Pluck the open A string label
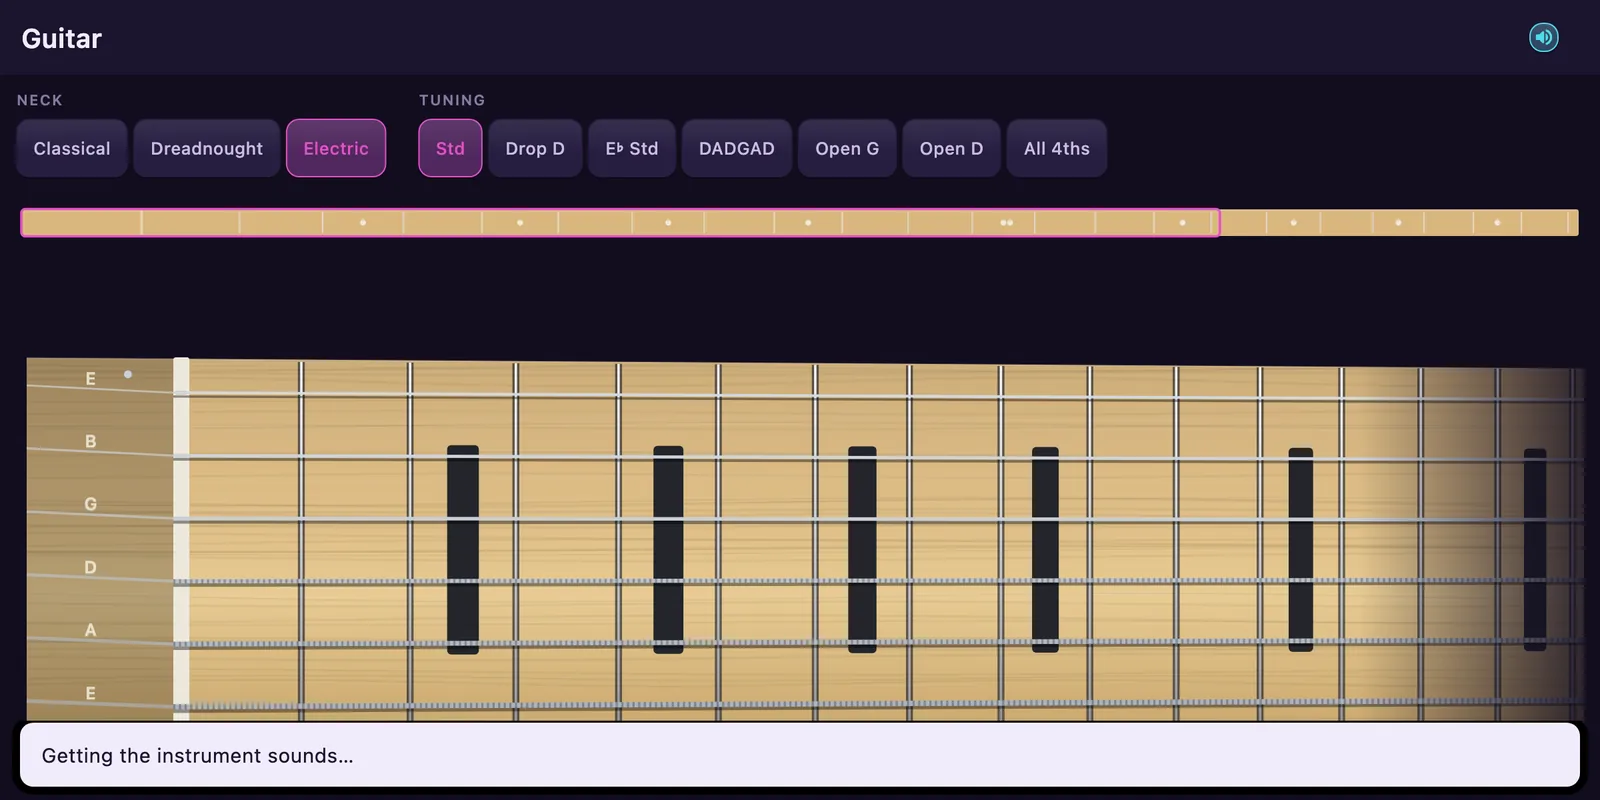Screen dimensions: 1600x800 [x=91, y=630]
